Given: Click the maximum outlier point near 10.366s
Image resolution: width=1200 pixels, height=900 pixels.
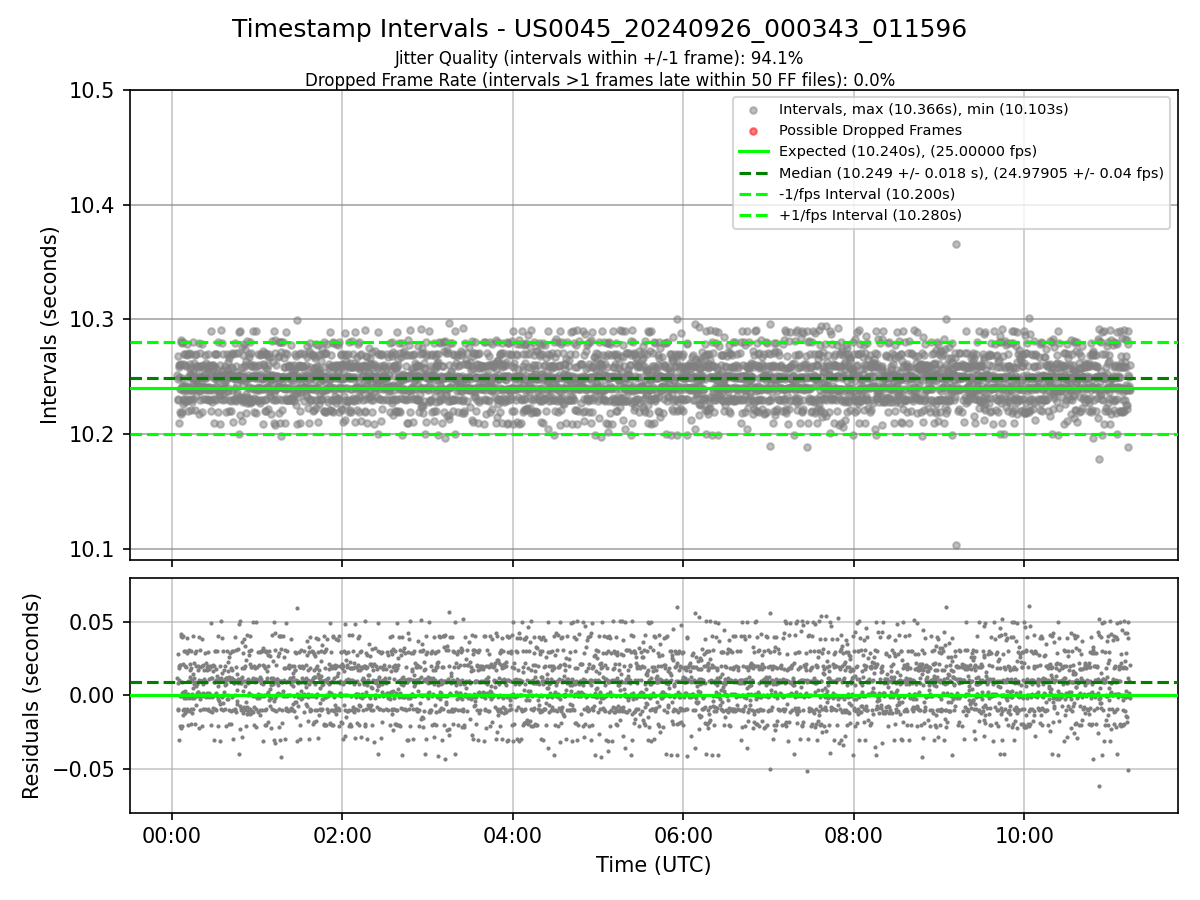Looking at the screenshot, I should point(956,244).
